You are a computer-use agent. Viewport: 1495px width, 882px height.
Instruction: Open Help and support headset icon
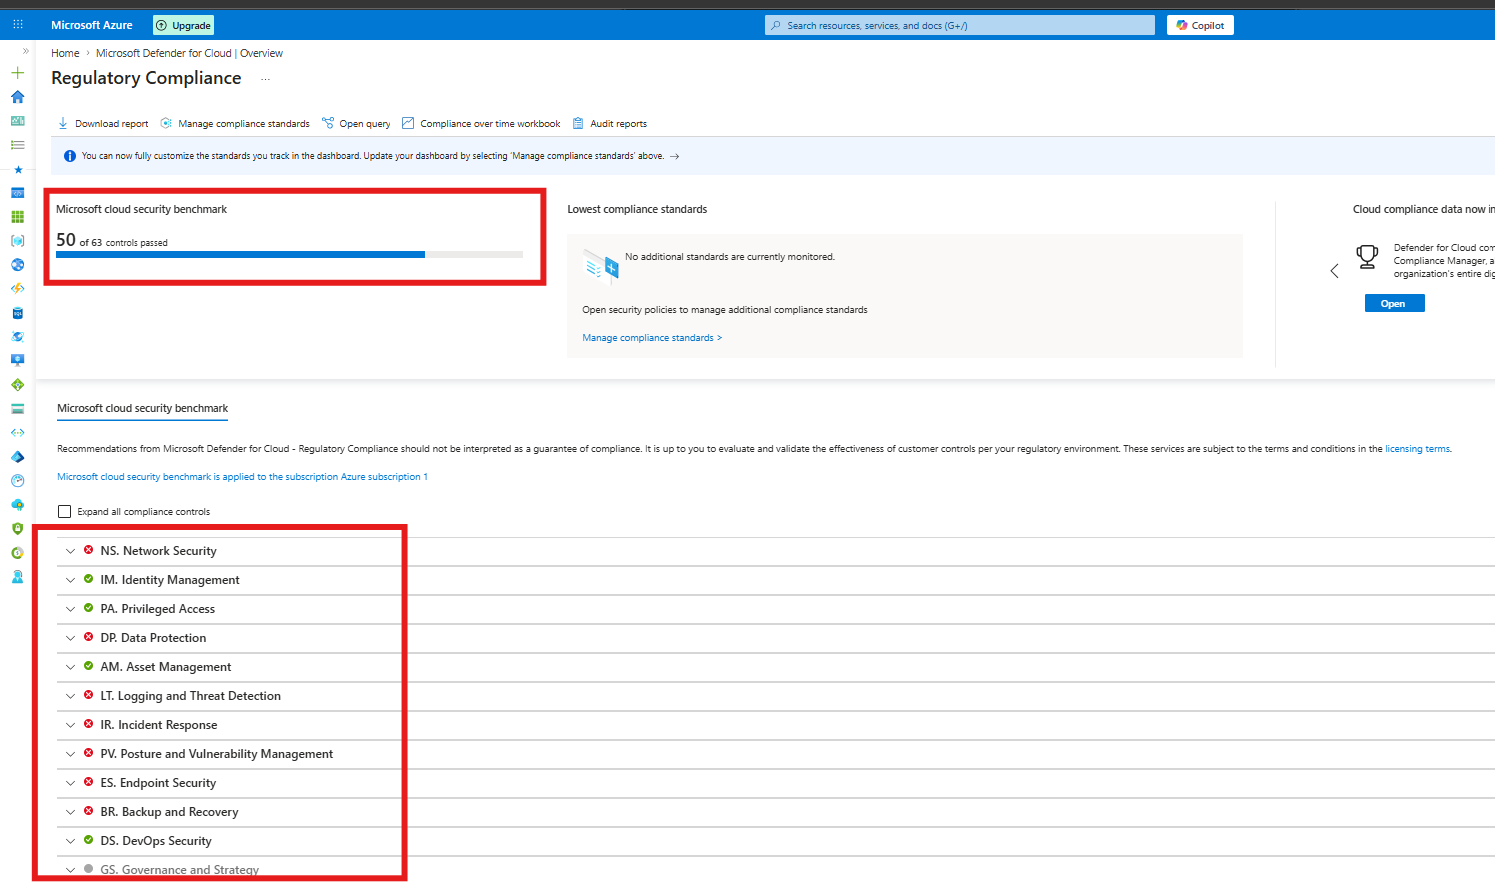(x=17, y=576)
